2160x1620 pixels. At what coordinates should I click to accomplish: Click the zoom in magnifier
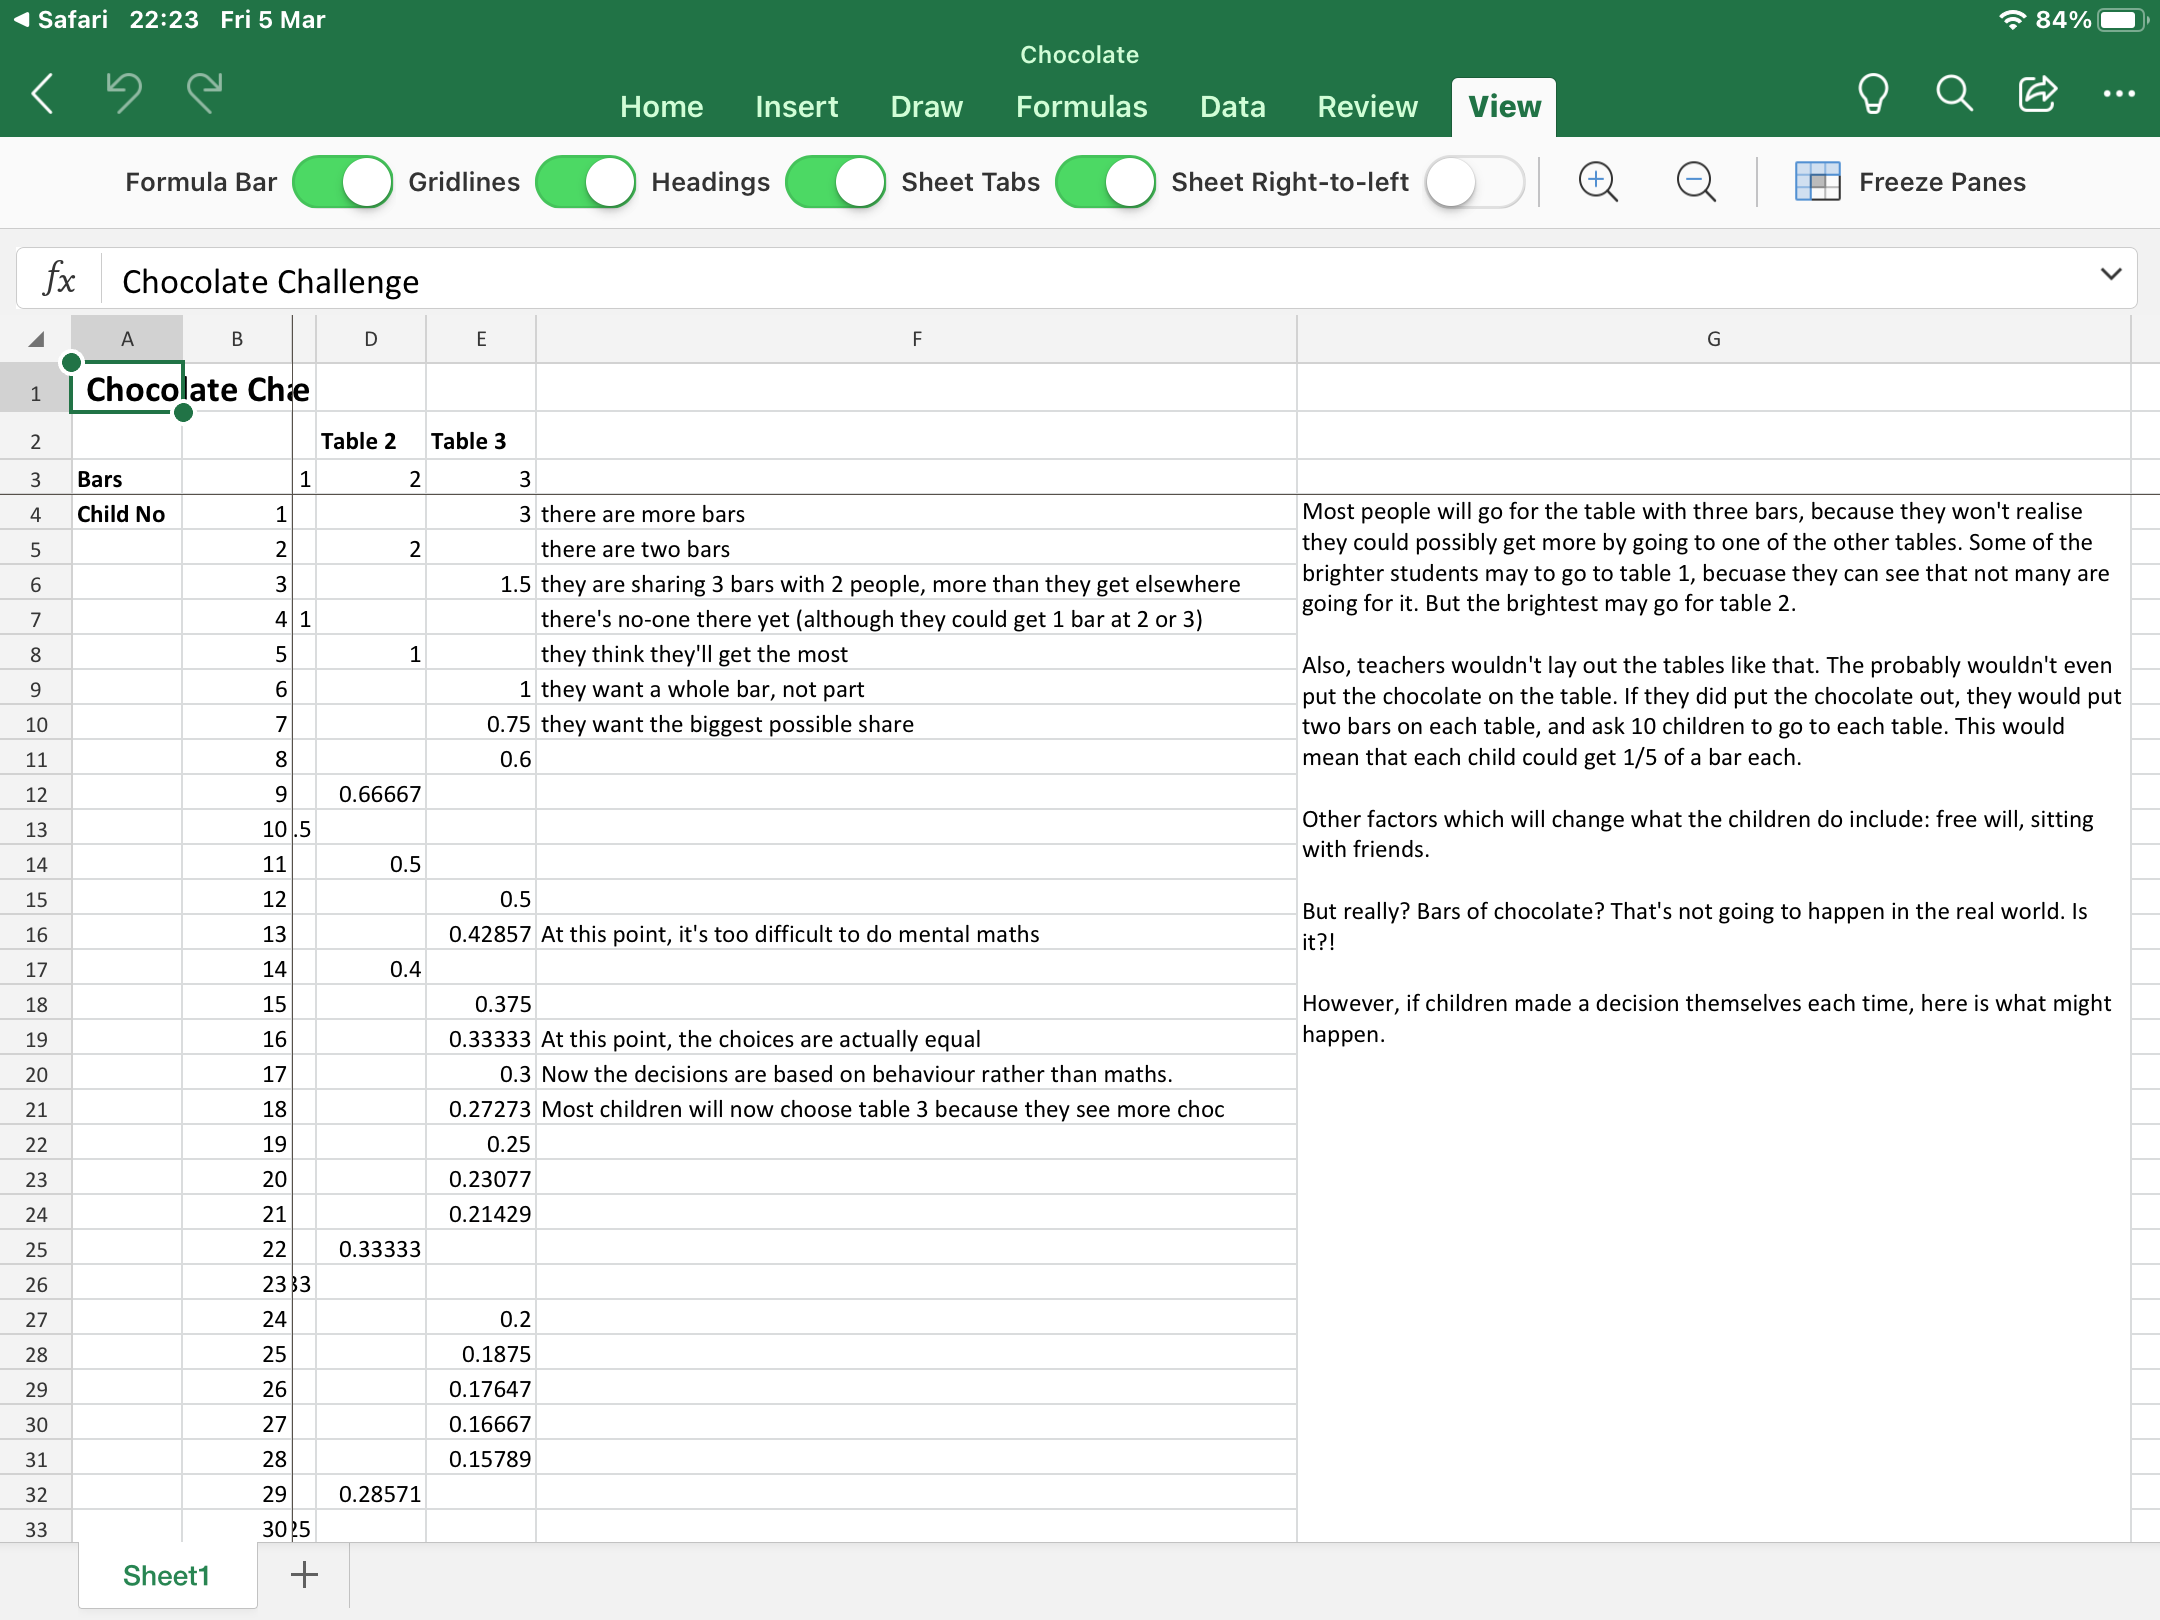[1598, 182]
